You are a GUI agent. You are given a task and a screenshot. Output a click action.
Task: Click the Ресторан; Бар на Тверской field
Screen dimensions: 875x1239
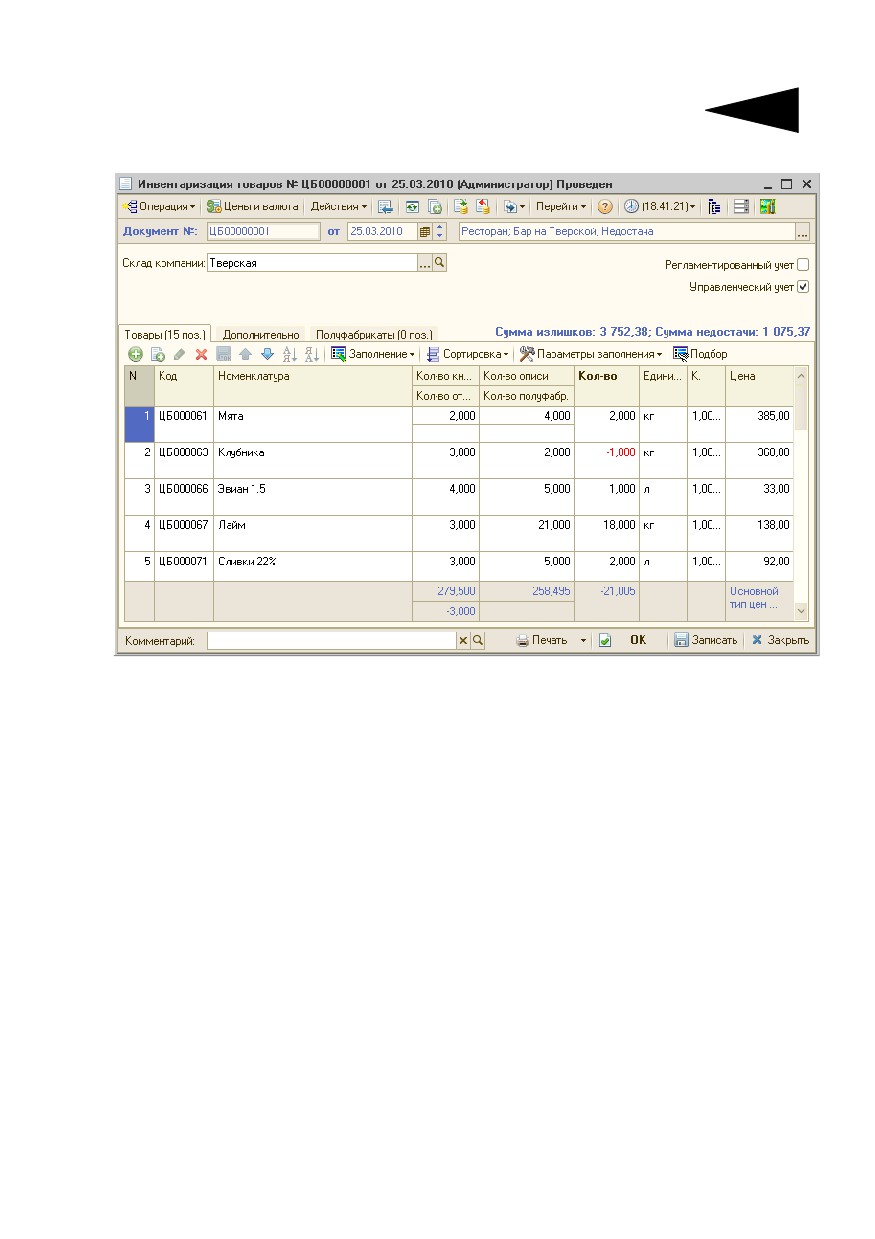[626, 231]
